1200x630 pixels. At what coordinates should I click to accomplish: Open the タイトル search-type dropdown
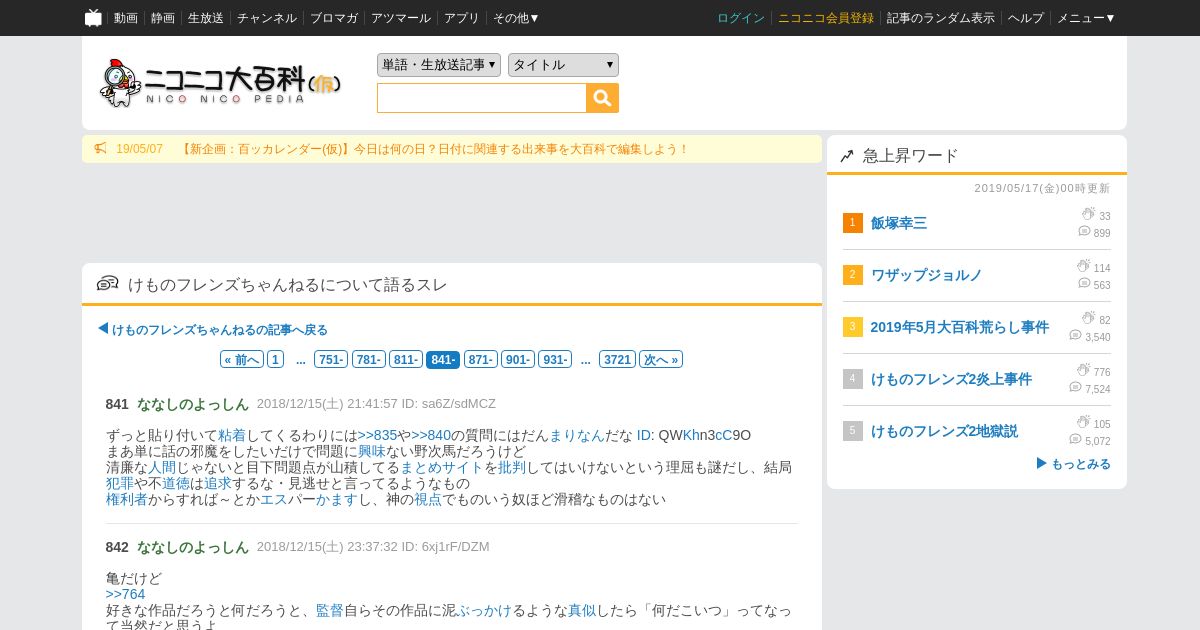pyautogui.click(x=563, y=65)
